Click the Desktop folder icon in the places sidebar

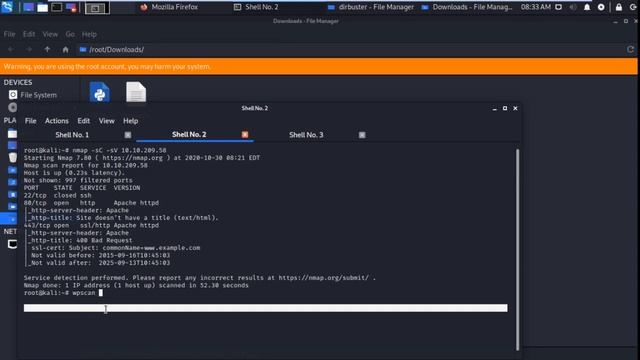pyautogui.click(x=13, y=145)
